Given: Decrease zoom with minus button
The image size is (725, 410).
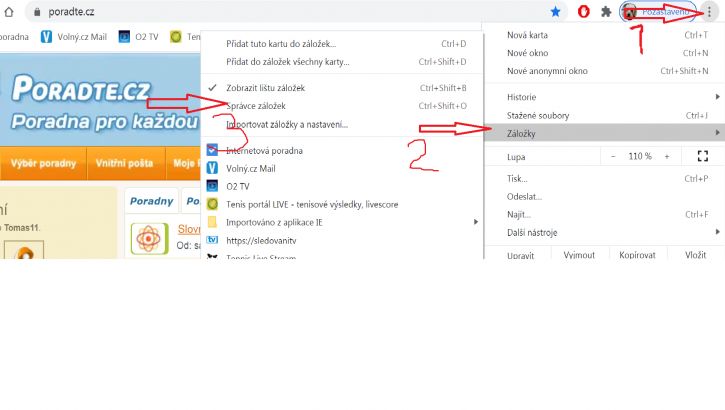Looking at the screenshot, I should (x=613, y=157).
